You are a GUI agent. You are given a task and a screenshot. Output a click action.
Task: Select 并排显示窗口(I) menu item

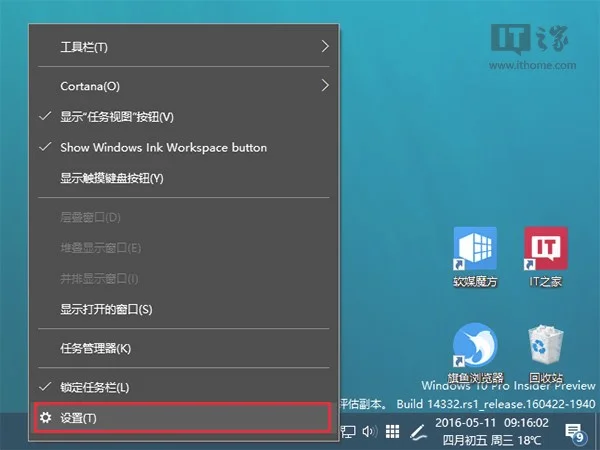[x=184, y=279]
